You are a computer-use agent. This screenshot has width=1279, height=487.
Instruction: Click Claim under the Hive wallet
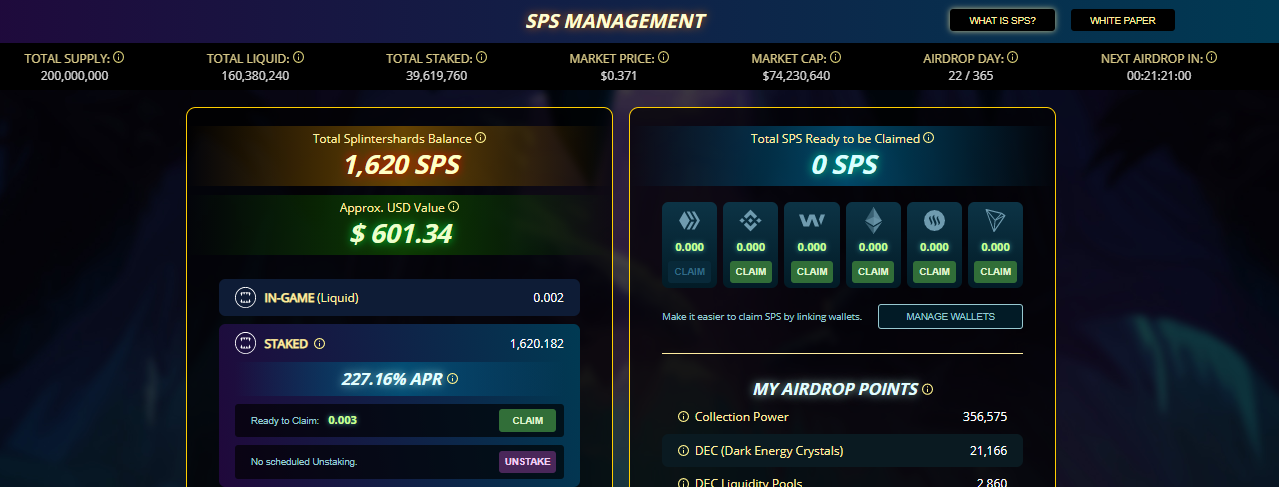coord(690,271)
